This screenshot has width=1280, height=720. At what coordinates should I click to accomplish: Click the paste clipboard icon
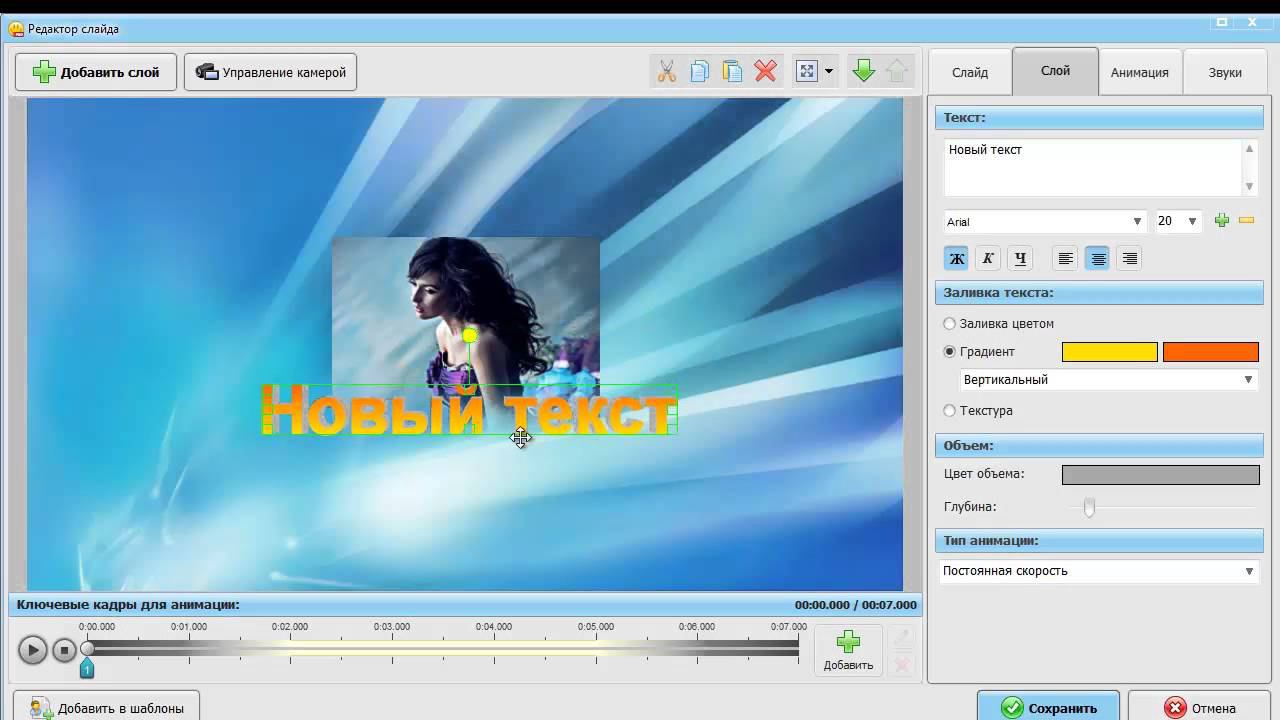tap(732, 71)
